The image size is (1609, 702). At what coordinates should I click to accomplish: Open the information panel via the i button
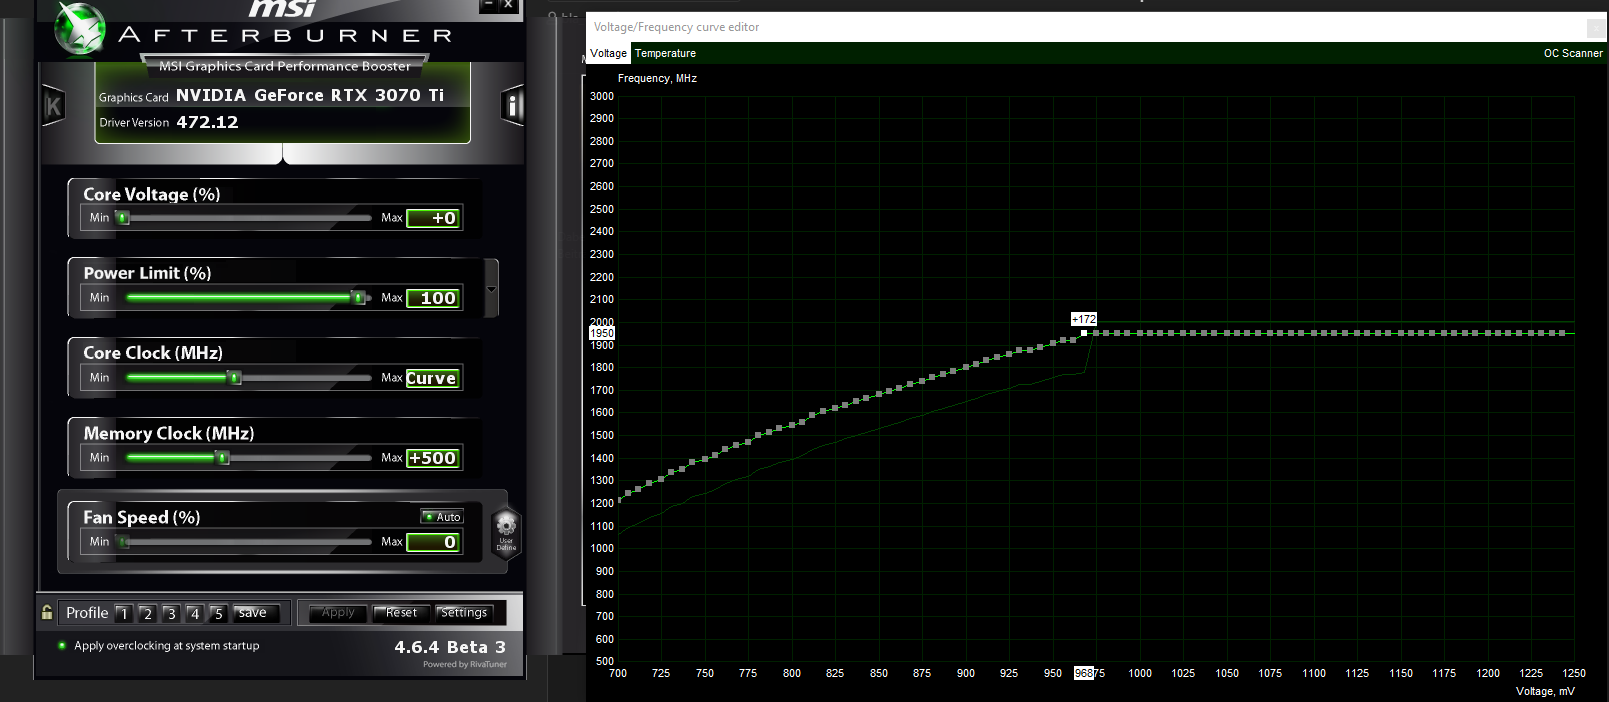point(513,104)
